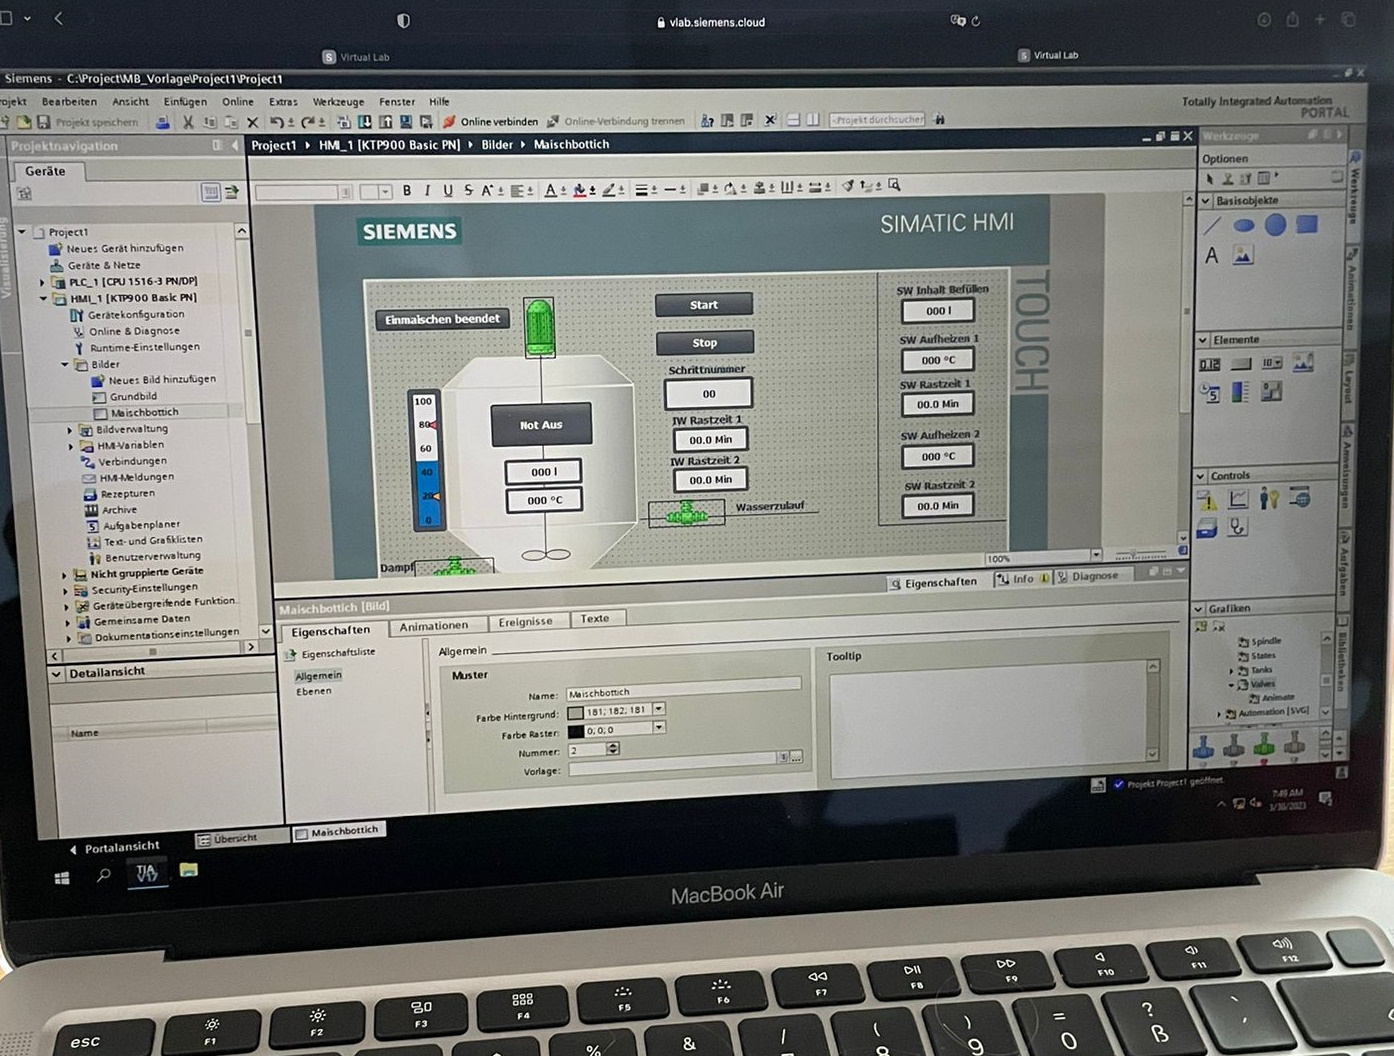The width and height of the screenshot is (1394, 1056).
Task: Click the zoom selection magnifier icon in editor toolbar
Action: (894, 185)
